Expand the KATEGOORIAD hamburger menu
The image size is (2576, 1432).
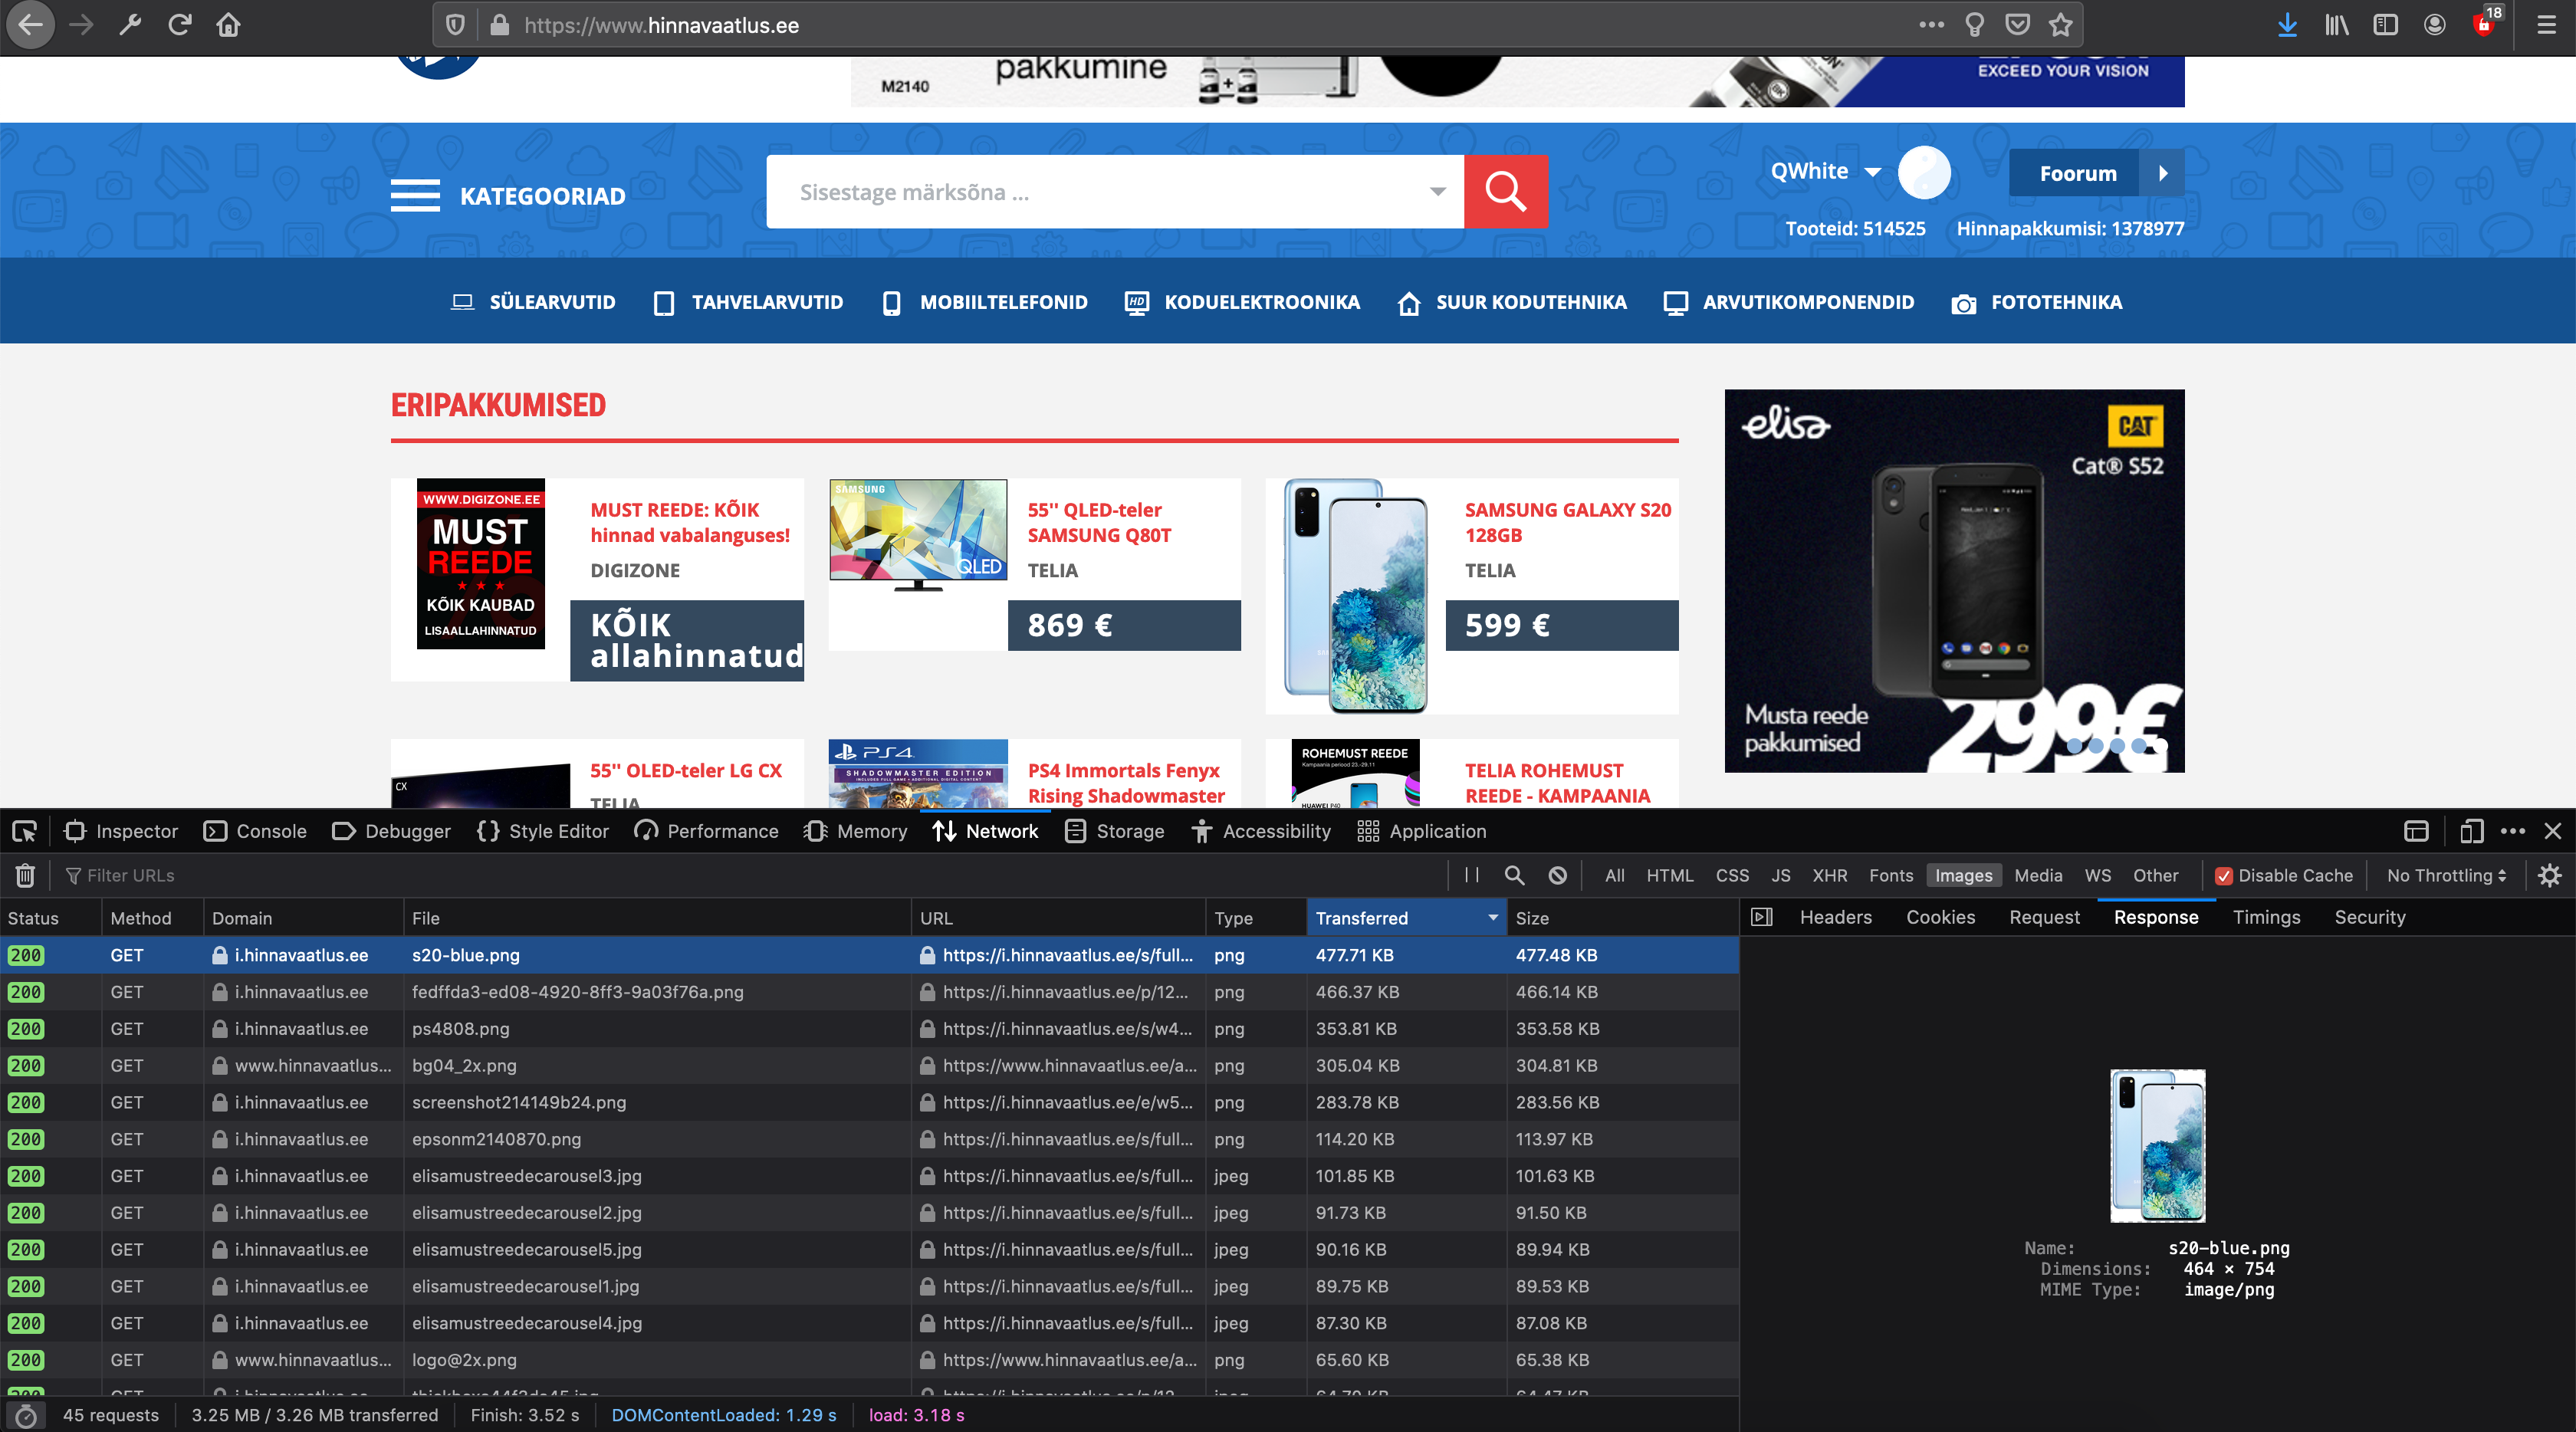(x=415, y=195)
